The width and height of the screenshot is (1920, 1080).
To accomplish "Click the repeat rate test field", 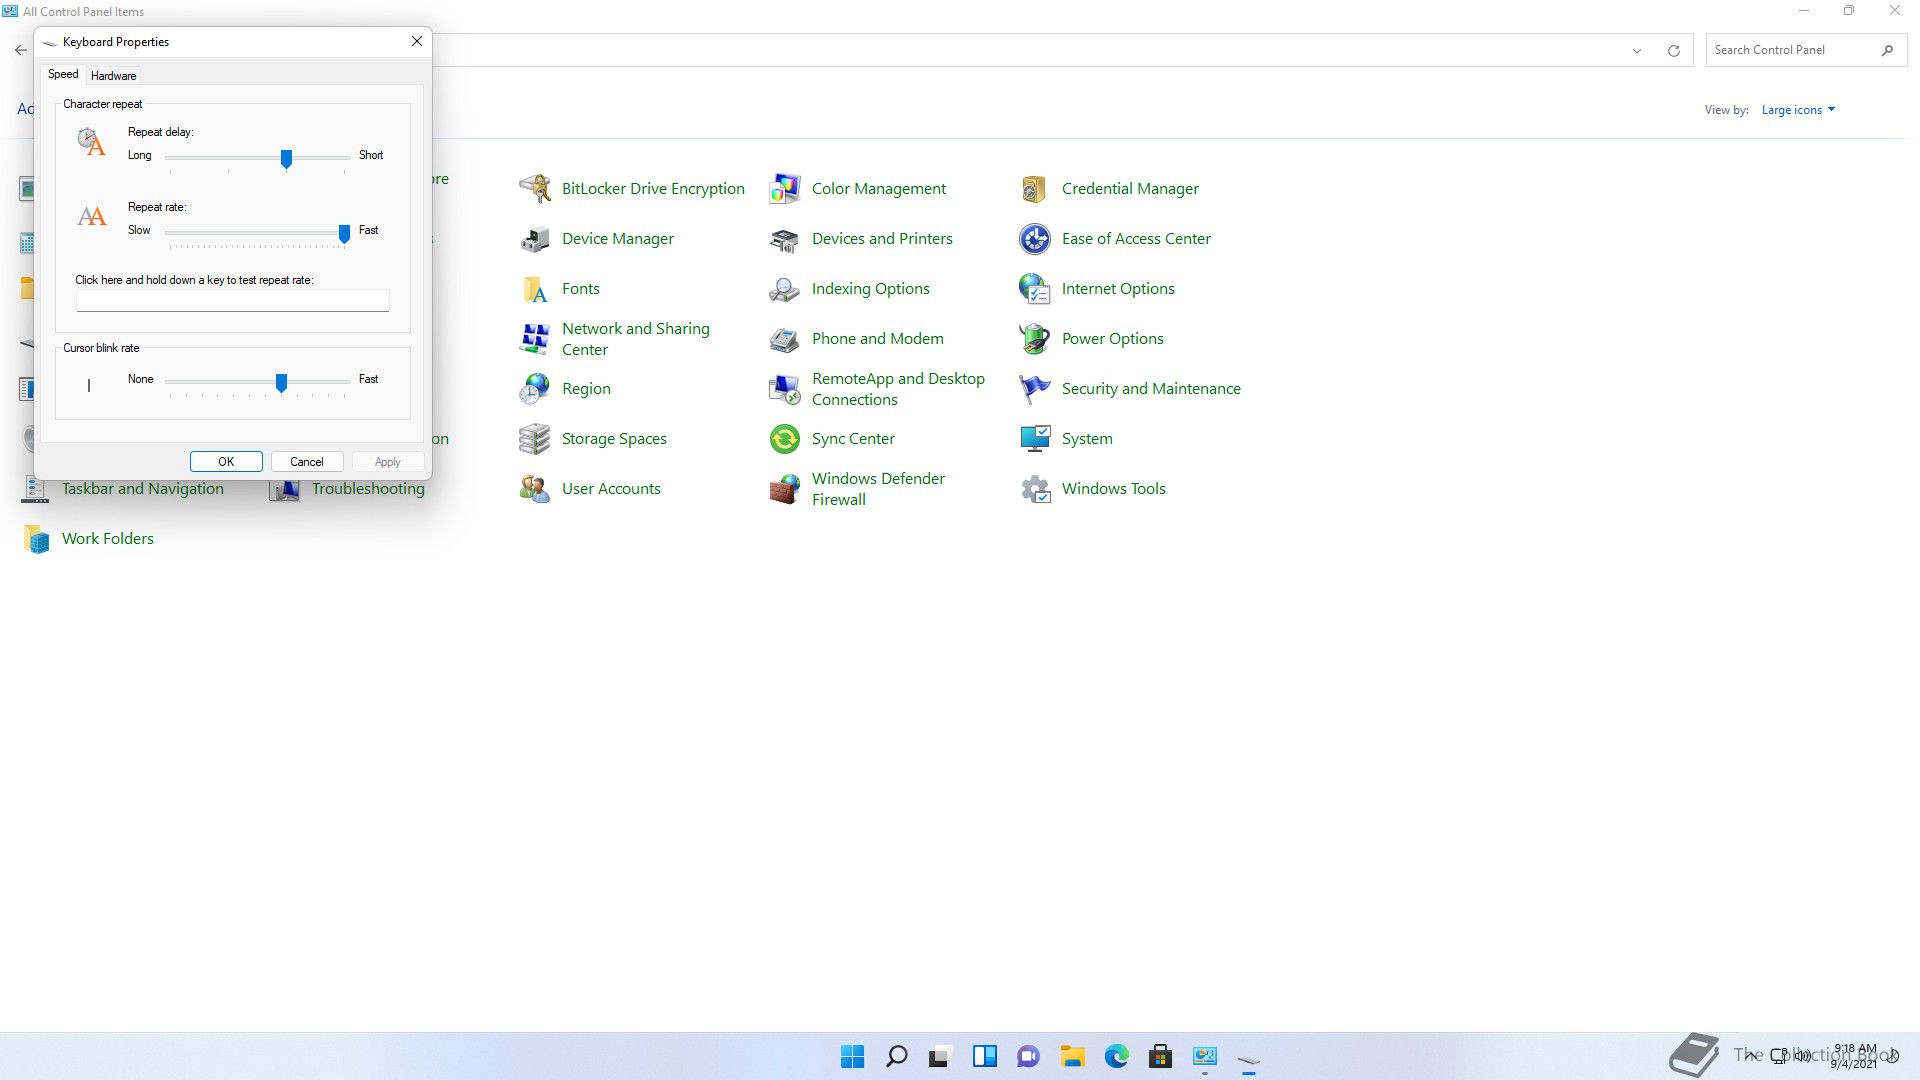I will 233,301.
